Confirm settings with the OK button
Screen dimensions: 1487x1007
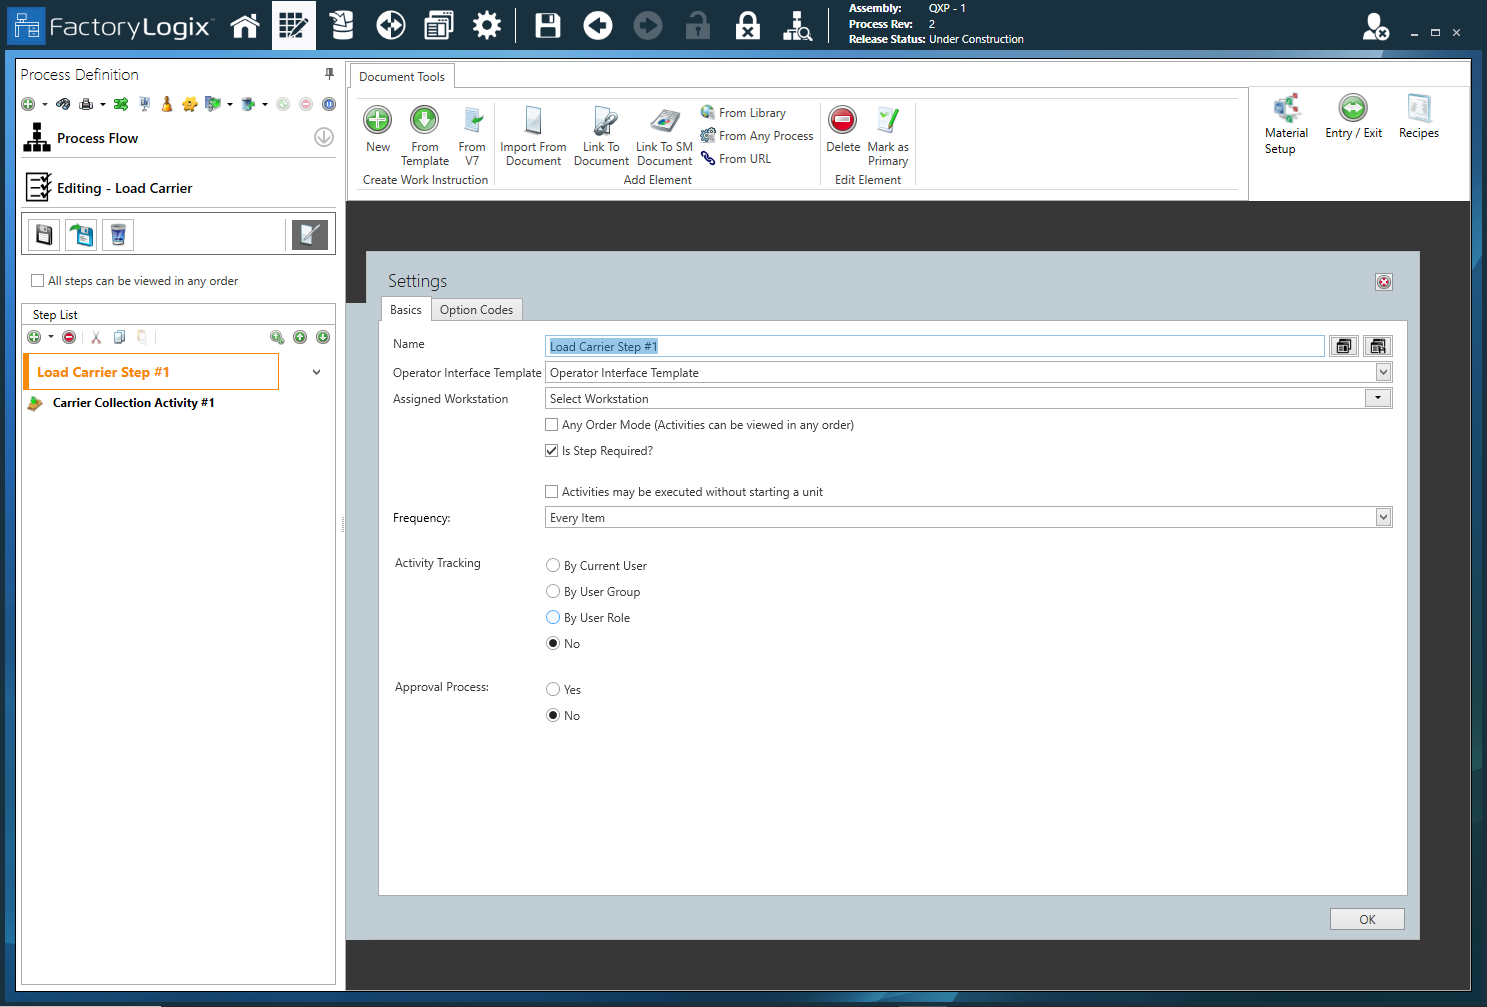[1366, 918]
